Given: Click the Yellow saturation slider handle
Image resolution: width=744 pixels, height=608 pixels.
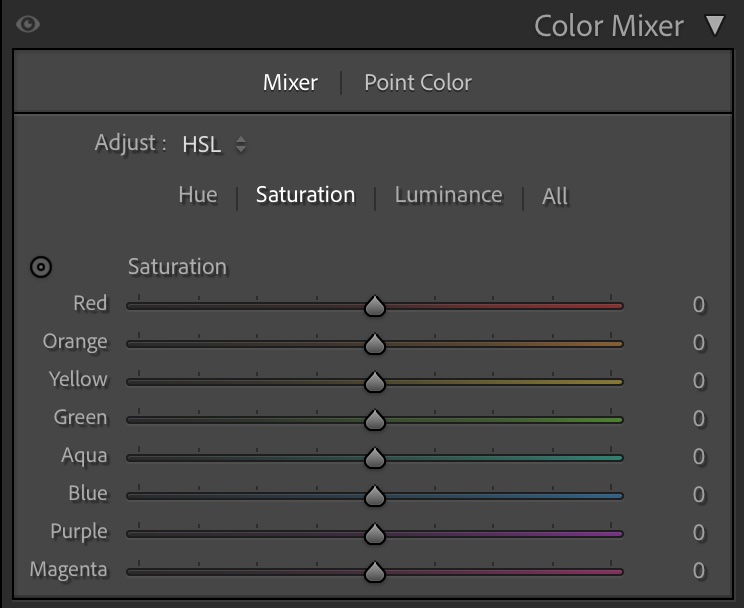Looking at the screenshot, I should pos(375,382).
